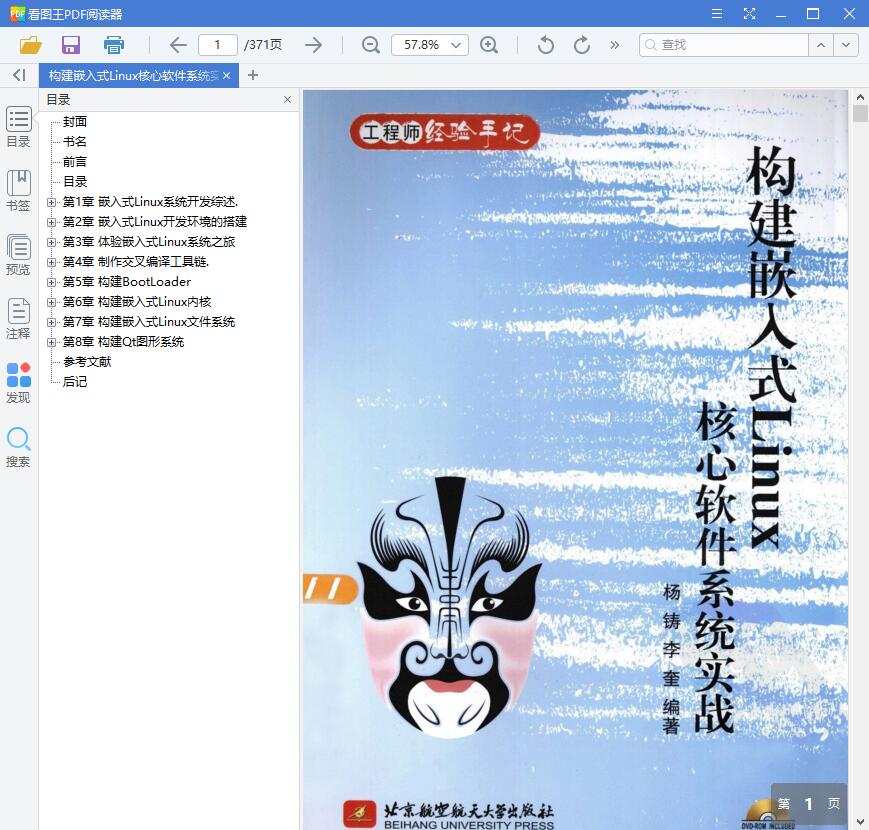
Task: Jump to 封面 in outline
Action: coord(75,121)
